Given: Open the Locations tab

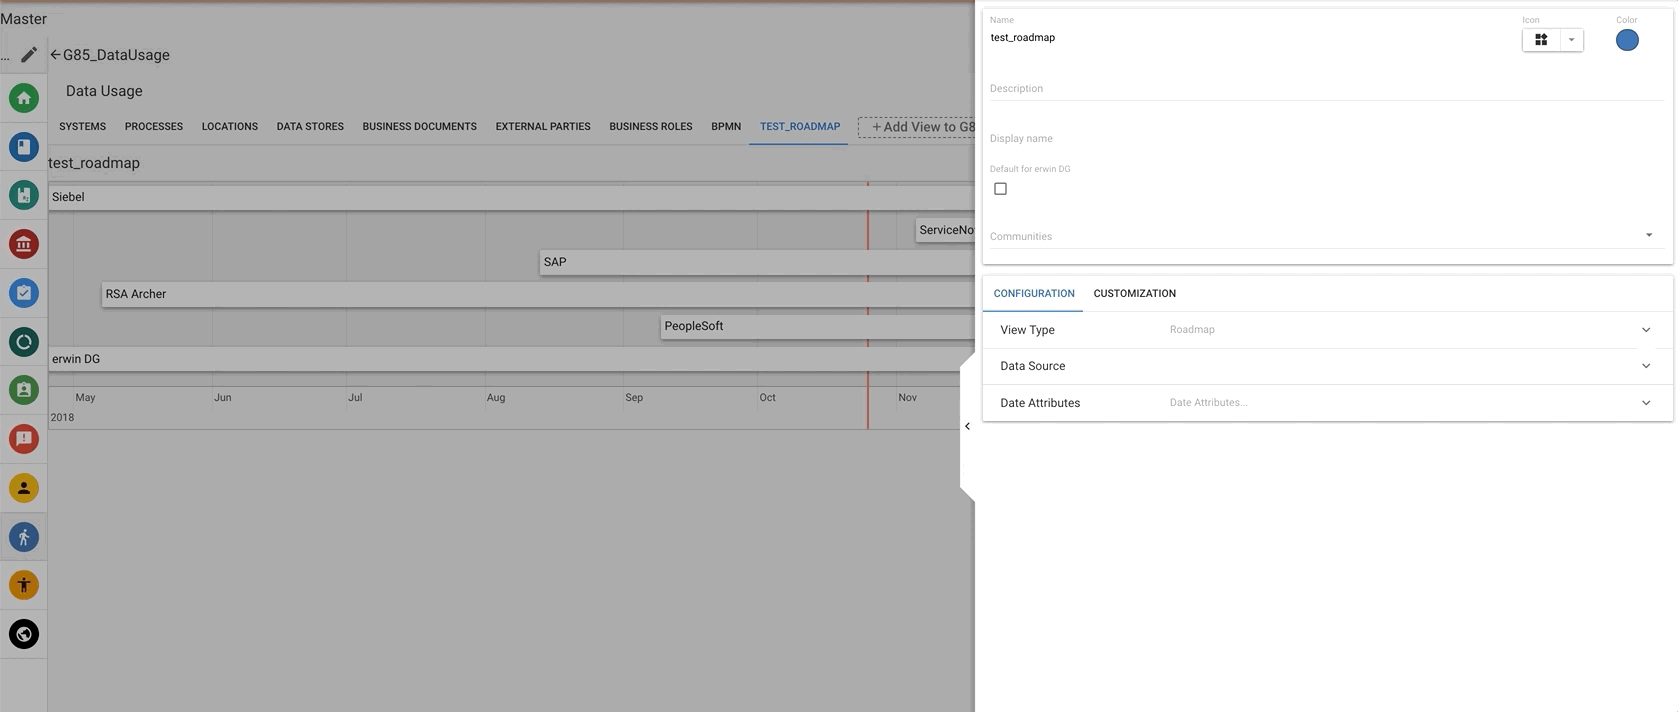Looking at the screenshot, I should point(230,127).
